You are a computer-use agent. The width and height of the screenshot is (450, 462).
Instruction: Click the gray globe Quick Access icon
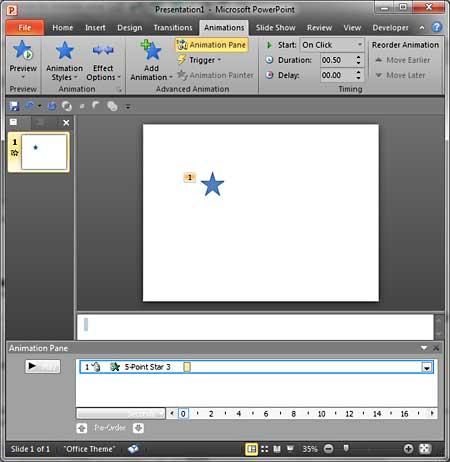pyautogui.click(x=67, y=106)
